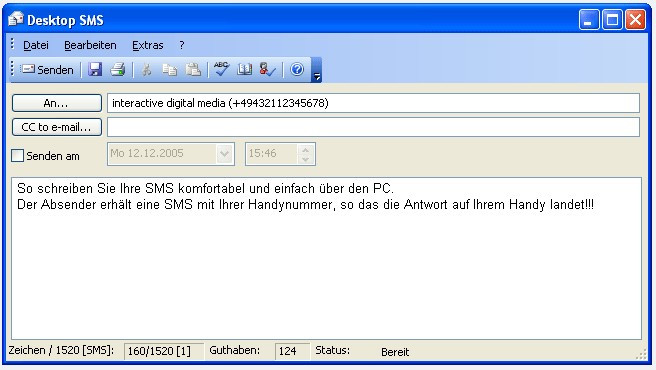Cut selected text with scissors icon

pos(146,69)
